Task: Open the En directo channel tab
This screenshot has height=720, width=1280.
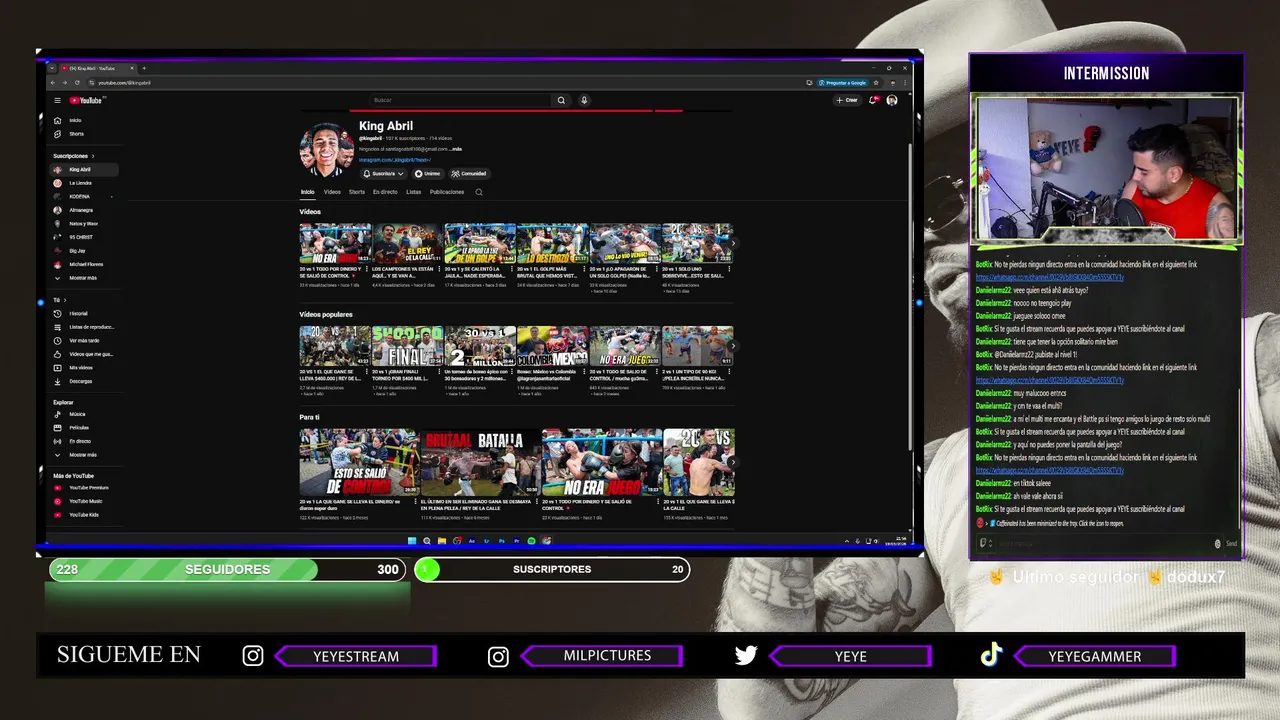Action: 385,192
